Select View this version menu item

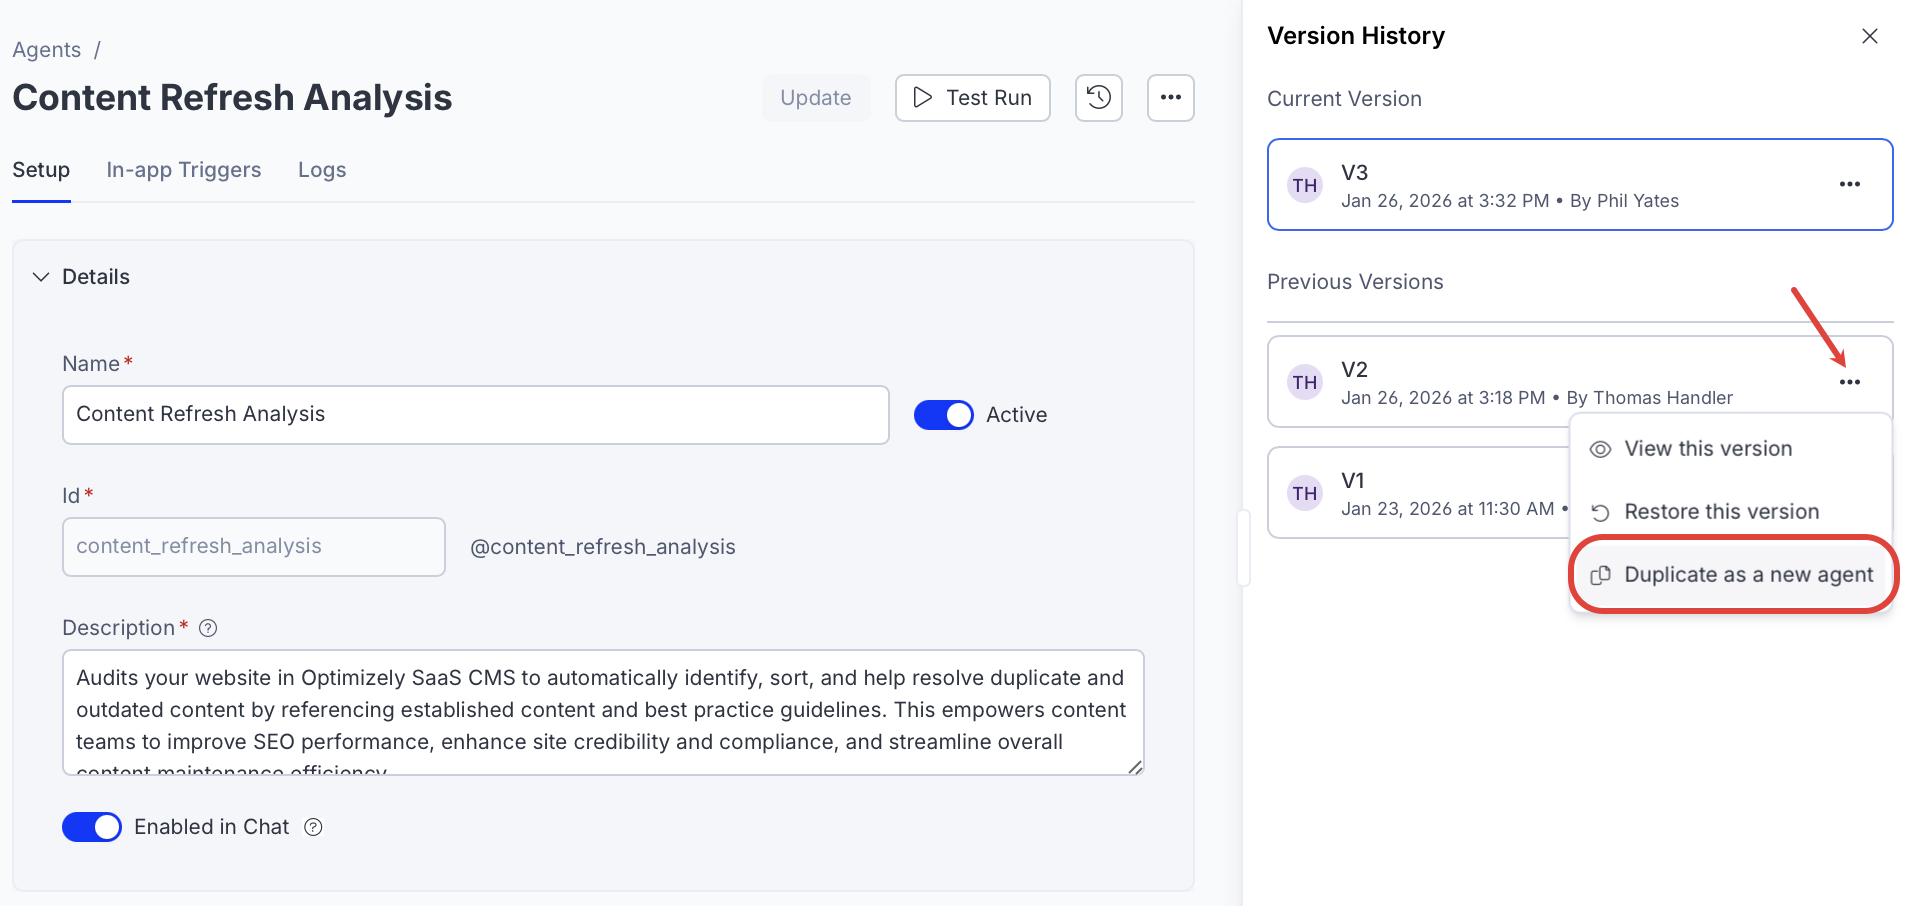pyautogui.click(x=1707, y=449)
